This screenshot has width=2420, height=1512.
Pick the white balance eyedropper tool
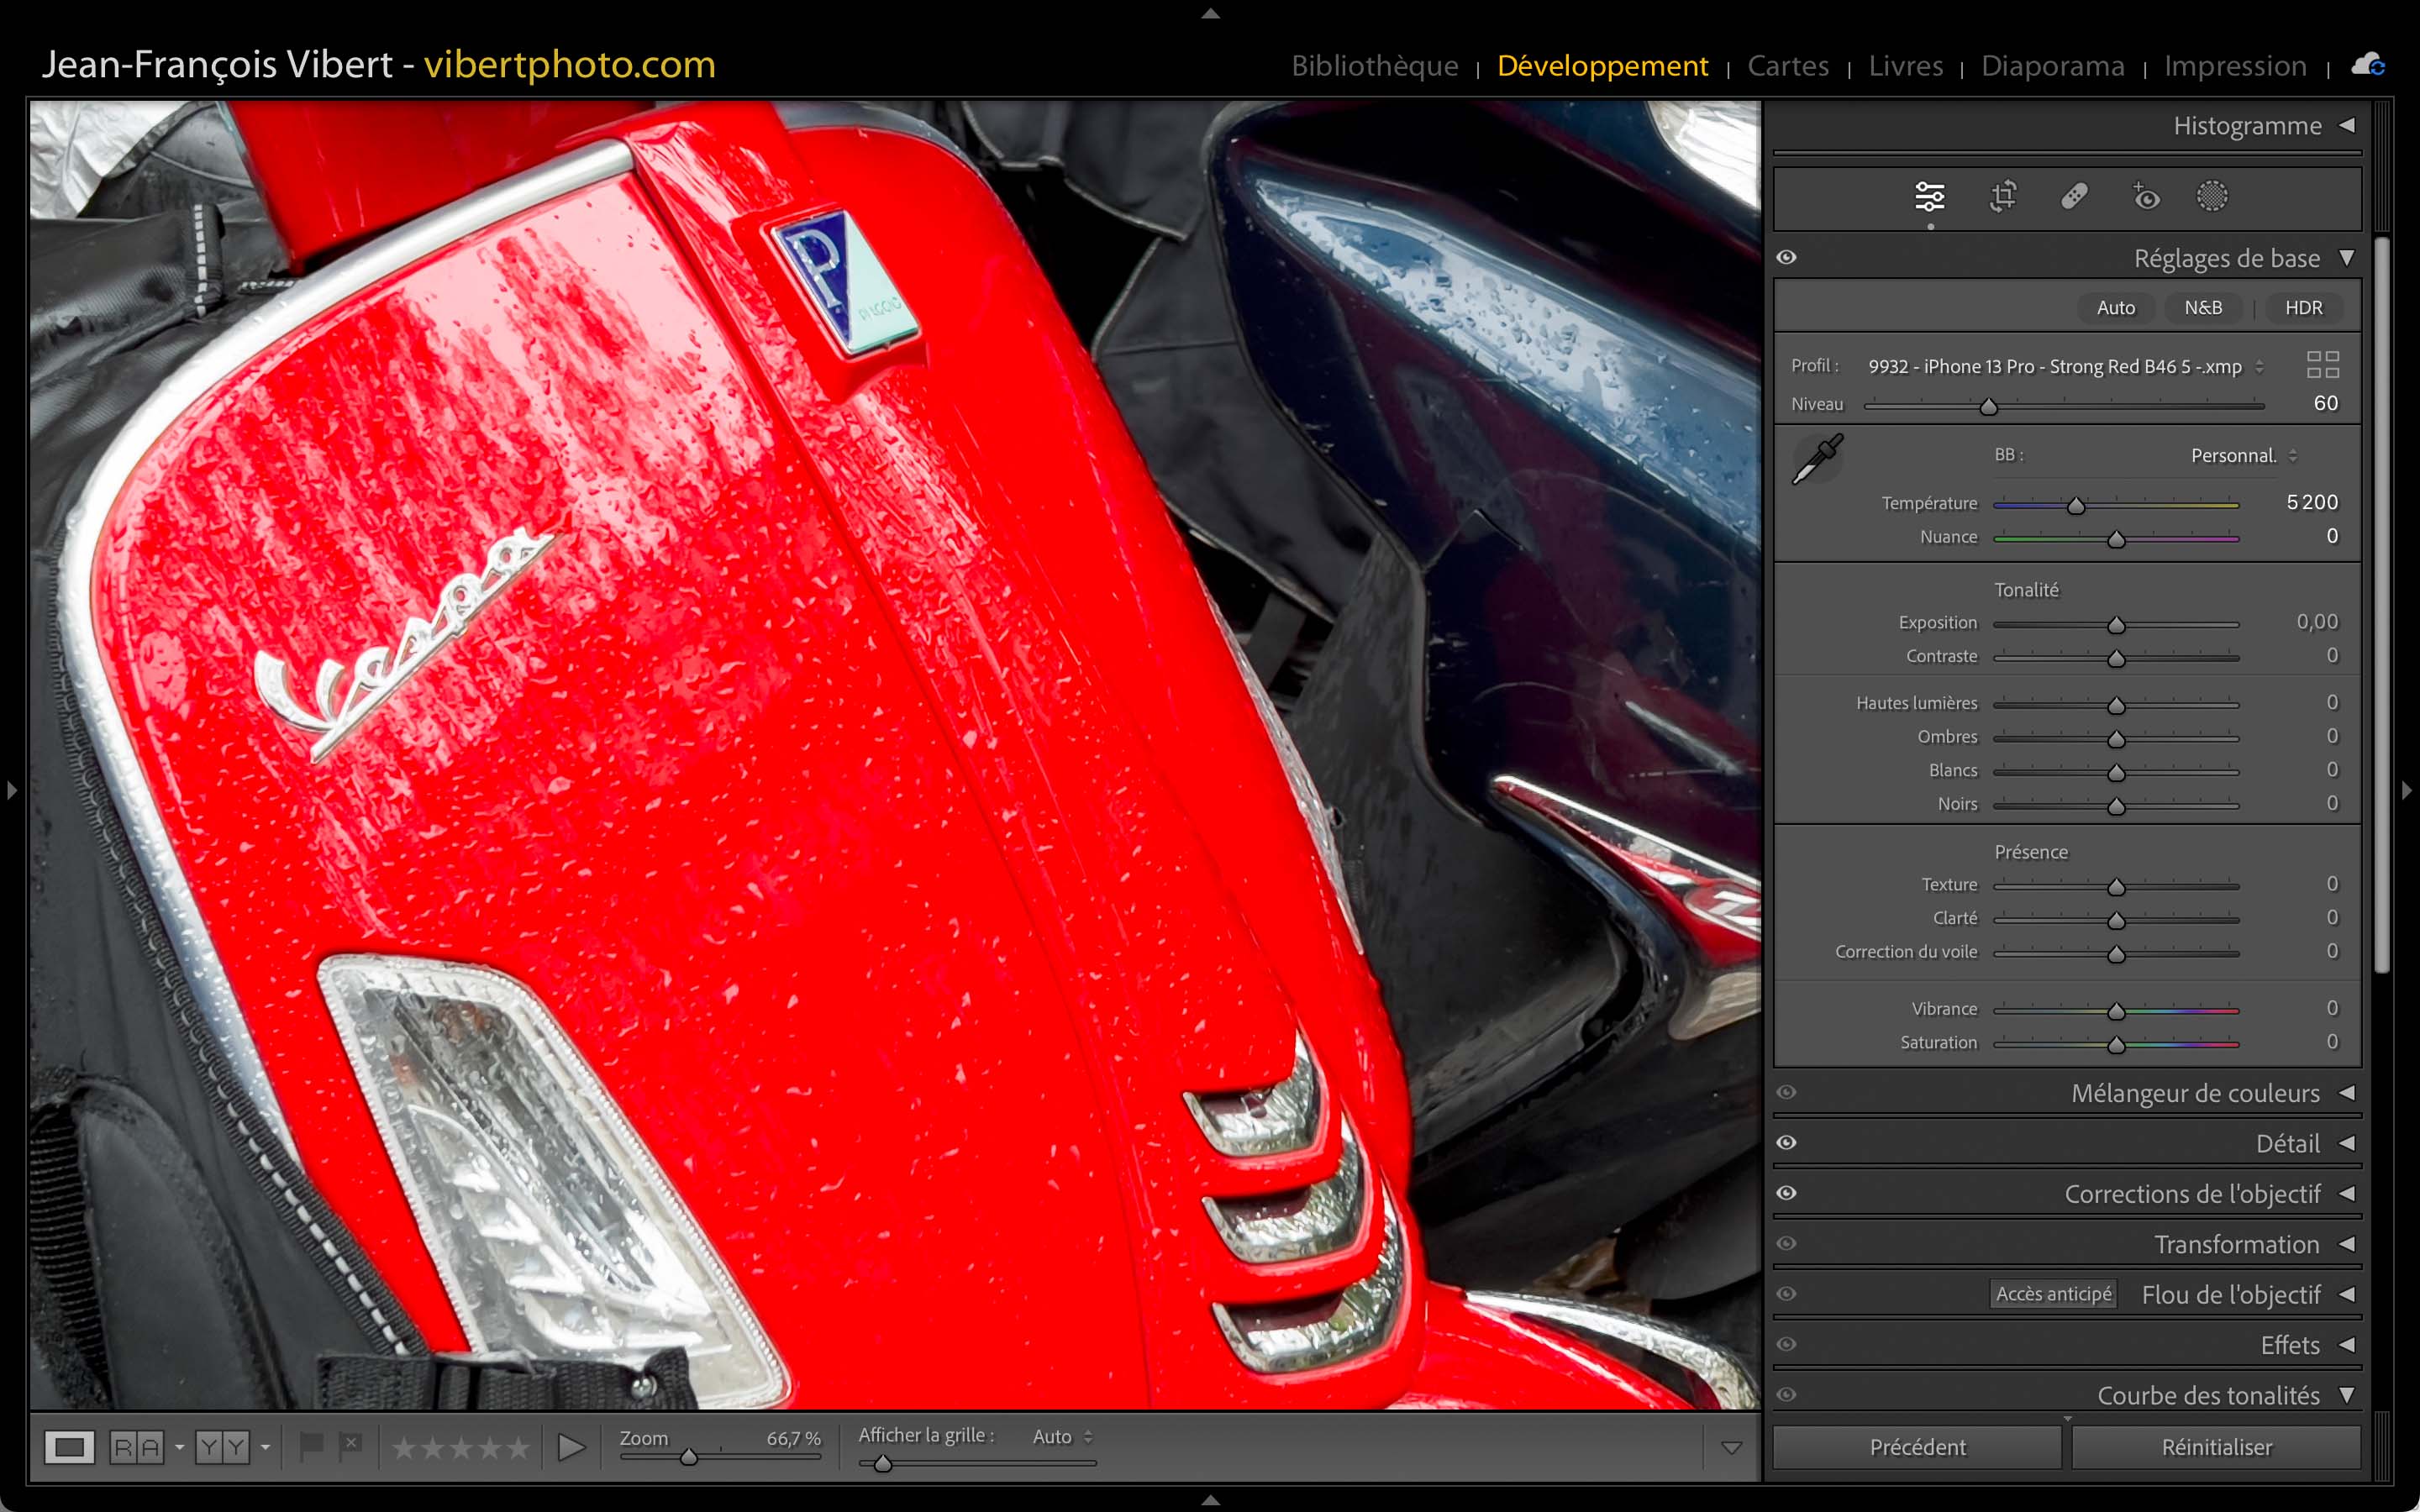pos(1817,459)
